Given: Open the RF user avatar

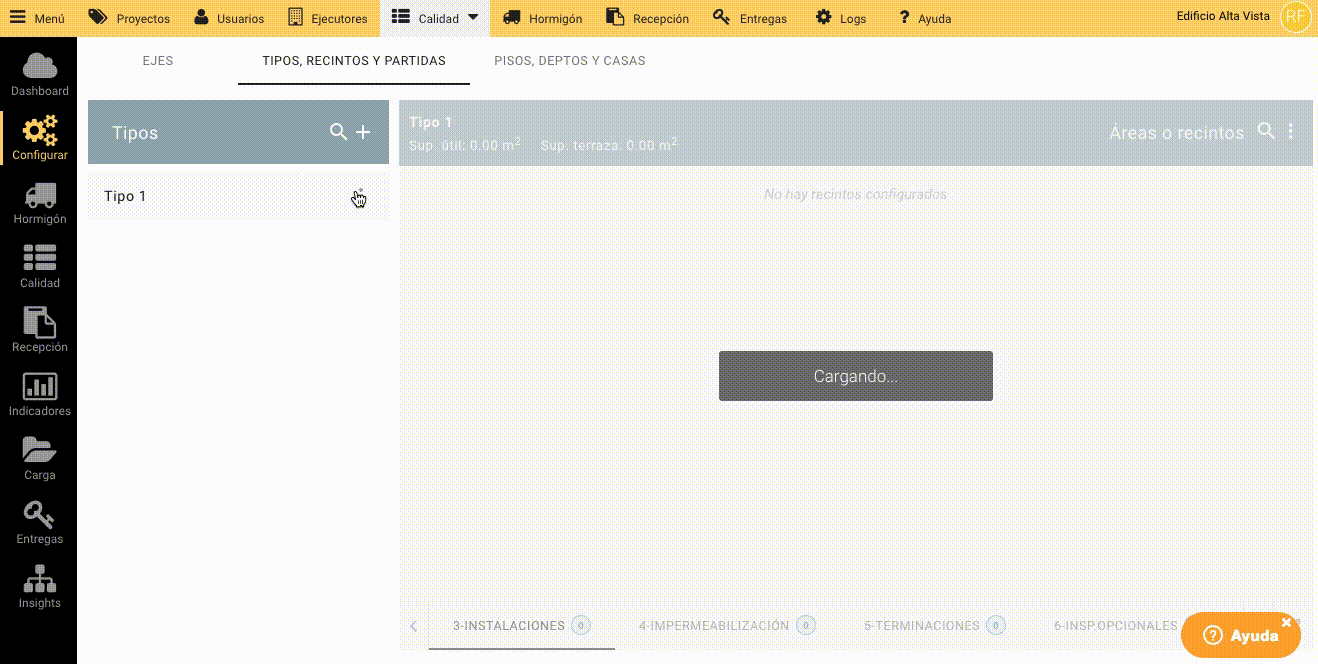Looking at the screenshot, I should (1295, 17).
